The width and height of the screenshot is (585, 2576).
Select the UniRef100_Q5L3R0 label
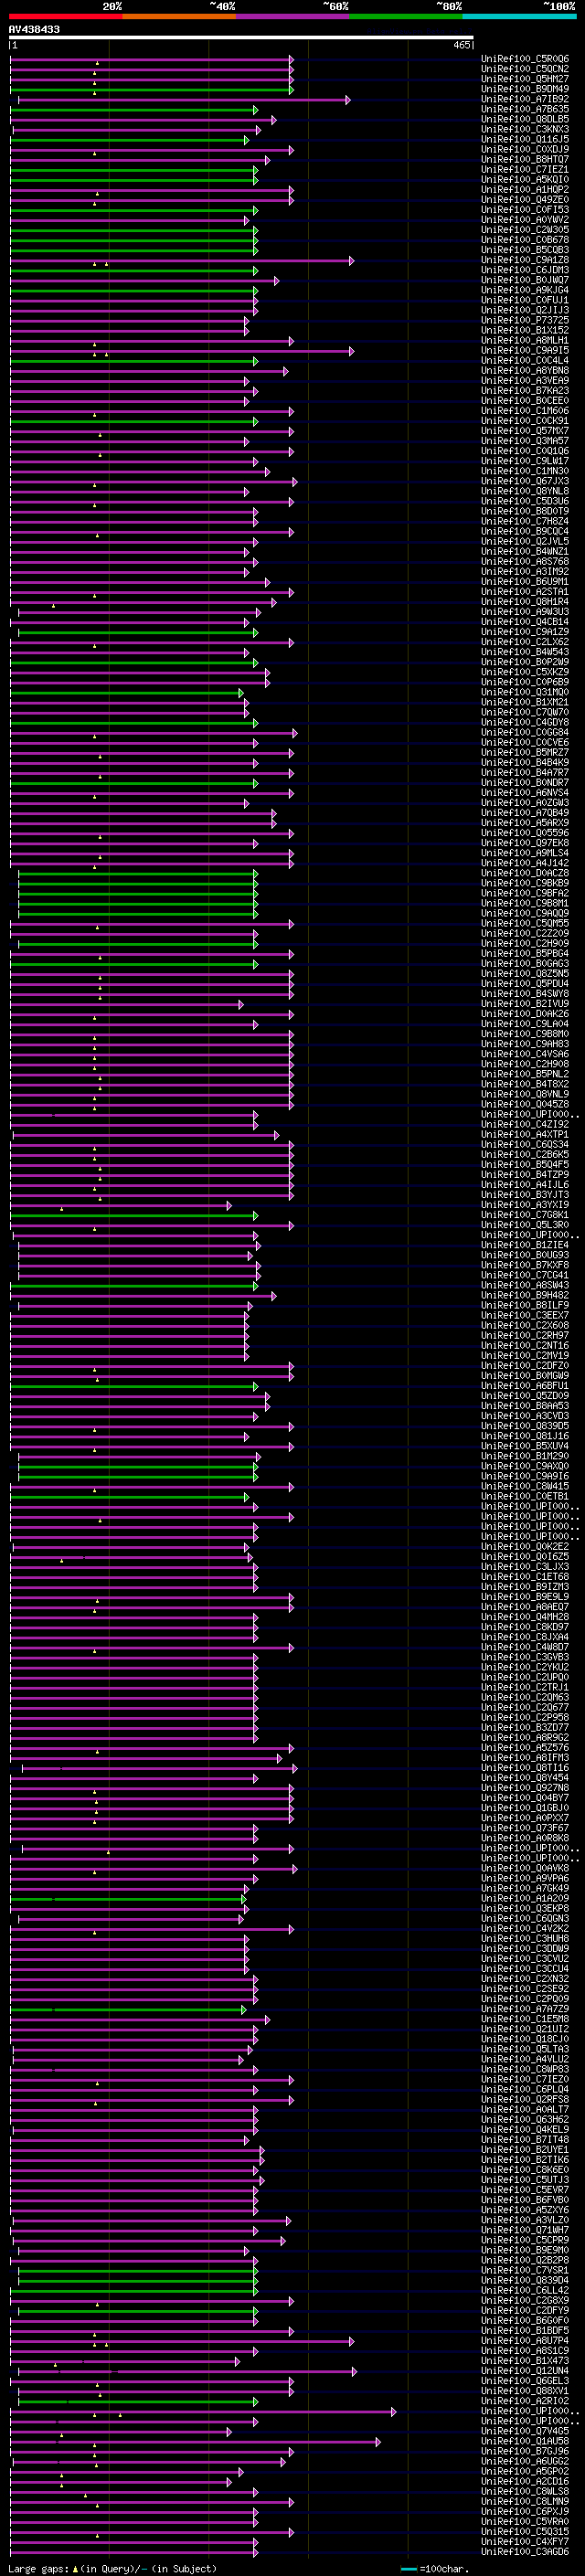pos(525,1225)
